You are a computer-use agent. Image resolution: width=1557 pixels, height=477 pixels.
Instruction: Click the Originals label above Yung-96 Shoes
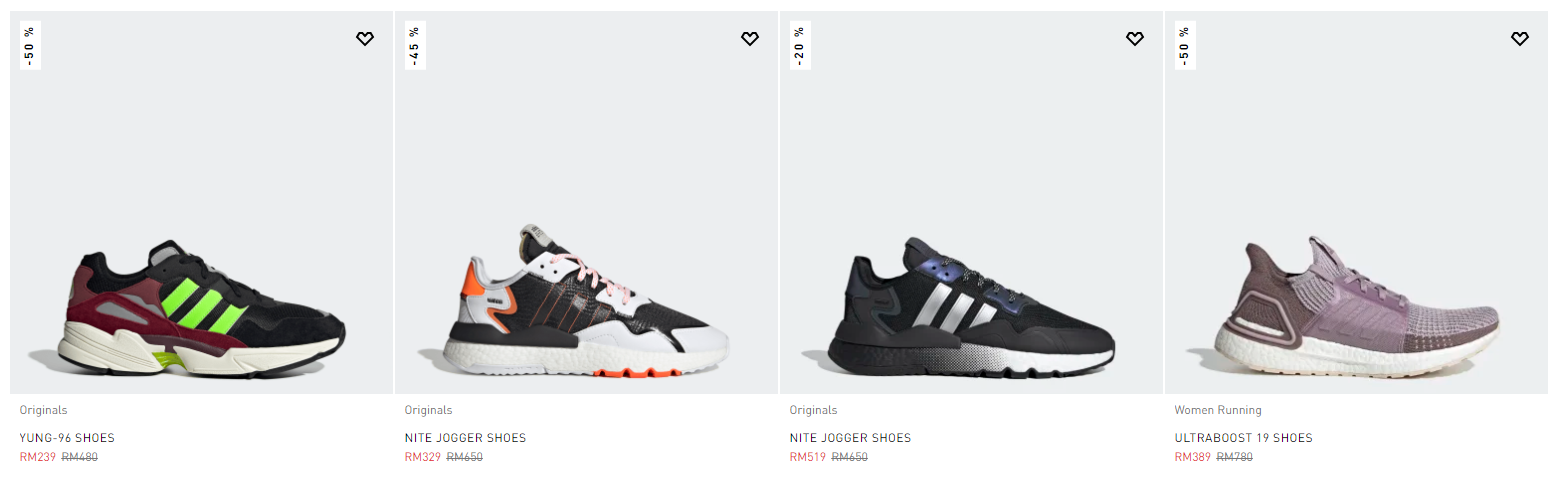point(44,410)
